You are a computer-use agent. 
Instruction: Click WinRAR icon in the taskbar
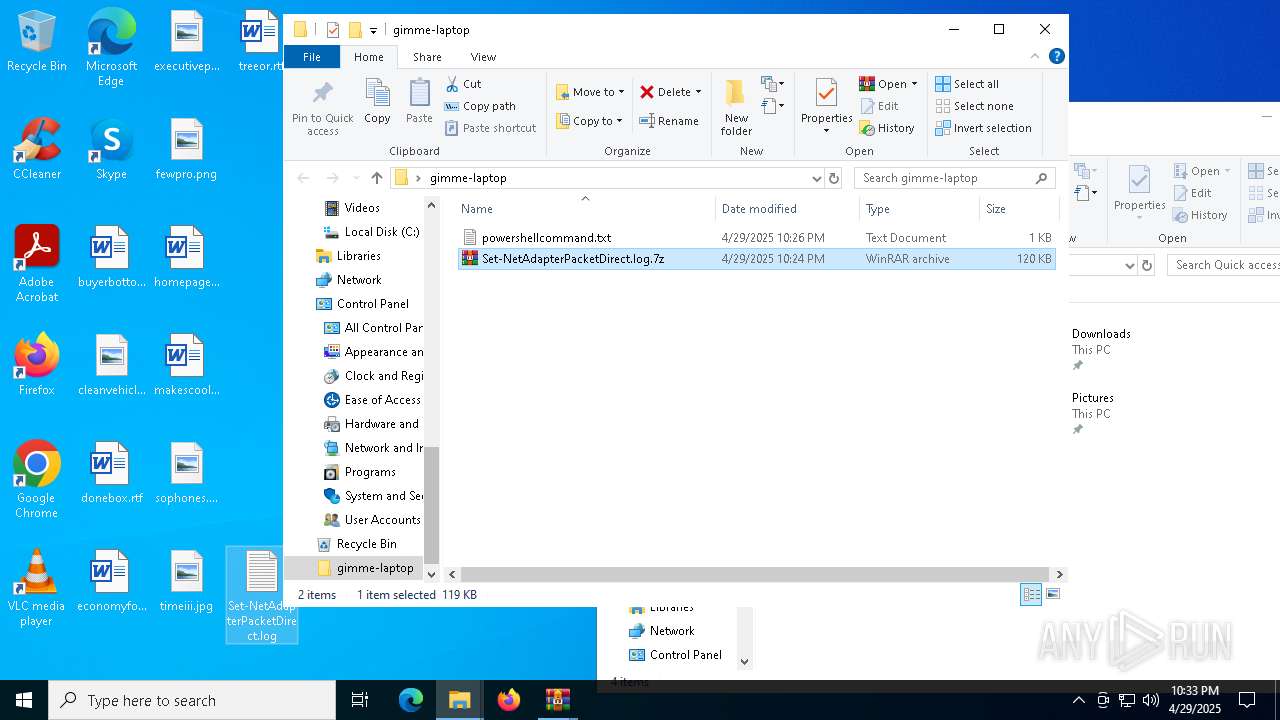tap(558, 700)
